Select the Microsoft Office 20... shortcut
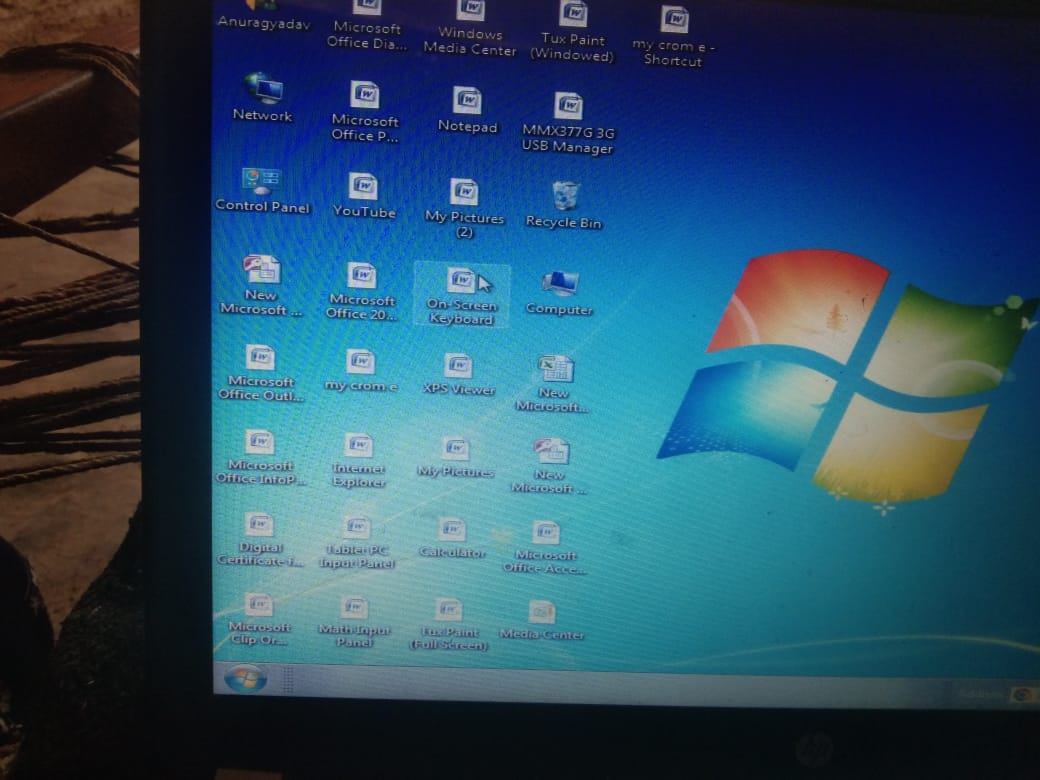Image resolution: width=1040 pixels, height=780 pixels. pyautogui.click(x=362, y=291)
